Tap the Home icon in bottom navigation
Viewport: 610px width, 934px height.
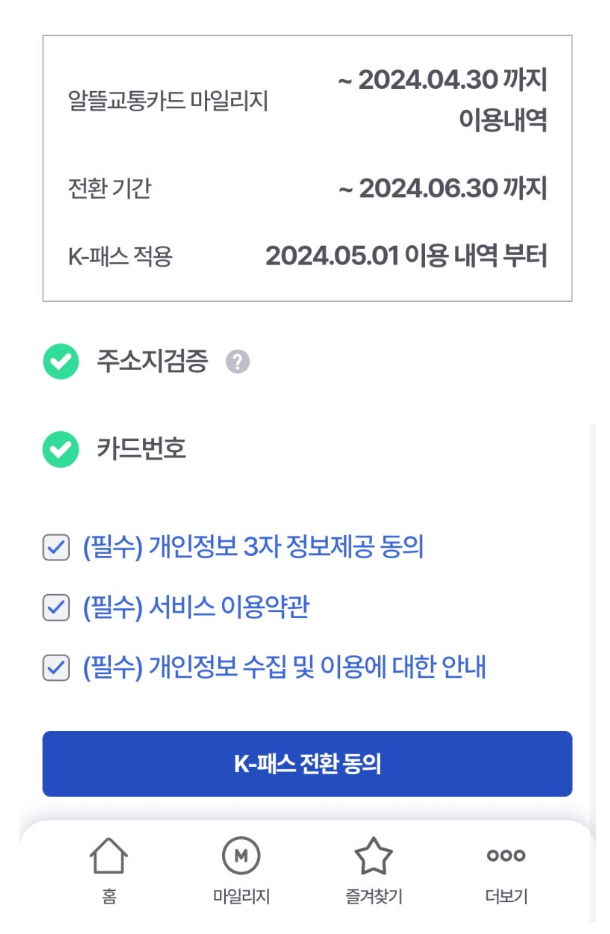click(109, 860)
